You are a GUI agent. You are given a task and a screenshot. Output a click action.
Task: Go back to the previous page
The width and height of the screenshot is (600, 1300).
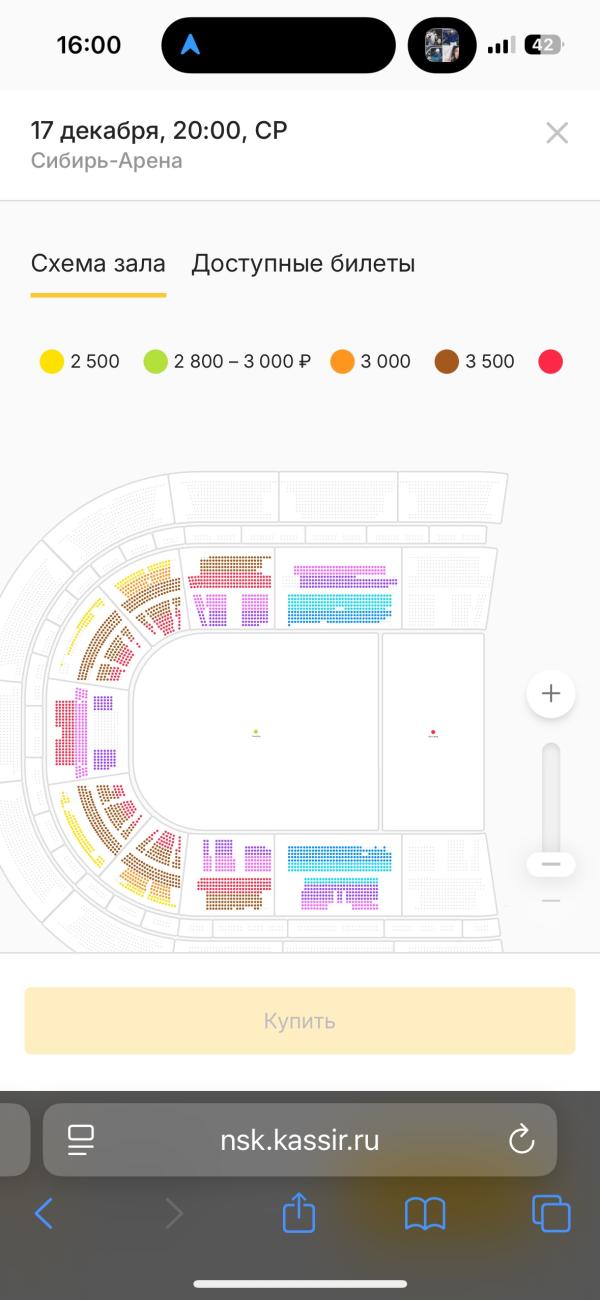click(44, 1214)
